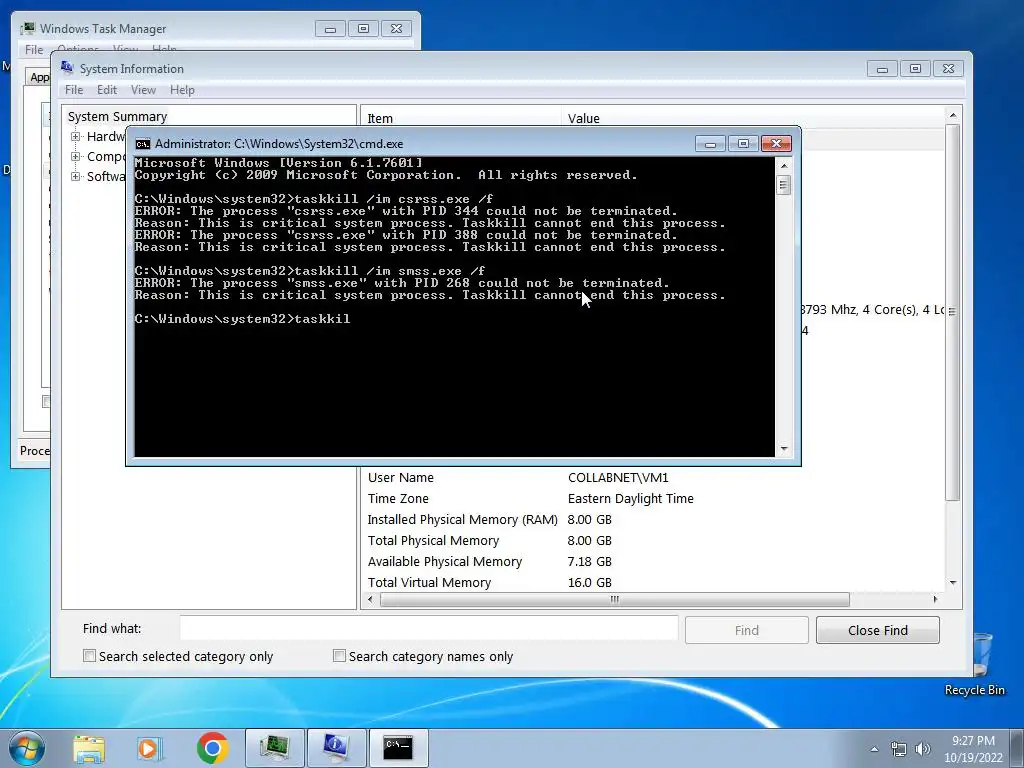
Task: Click the network tray icon
Action: click(899, 749)
